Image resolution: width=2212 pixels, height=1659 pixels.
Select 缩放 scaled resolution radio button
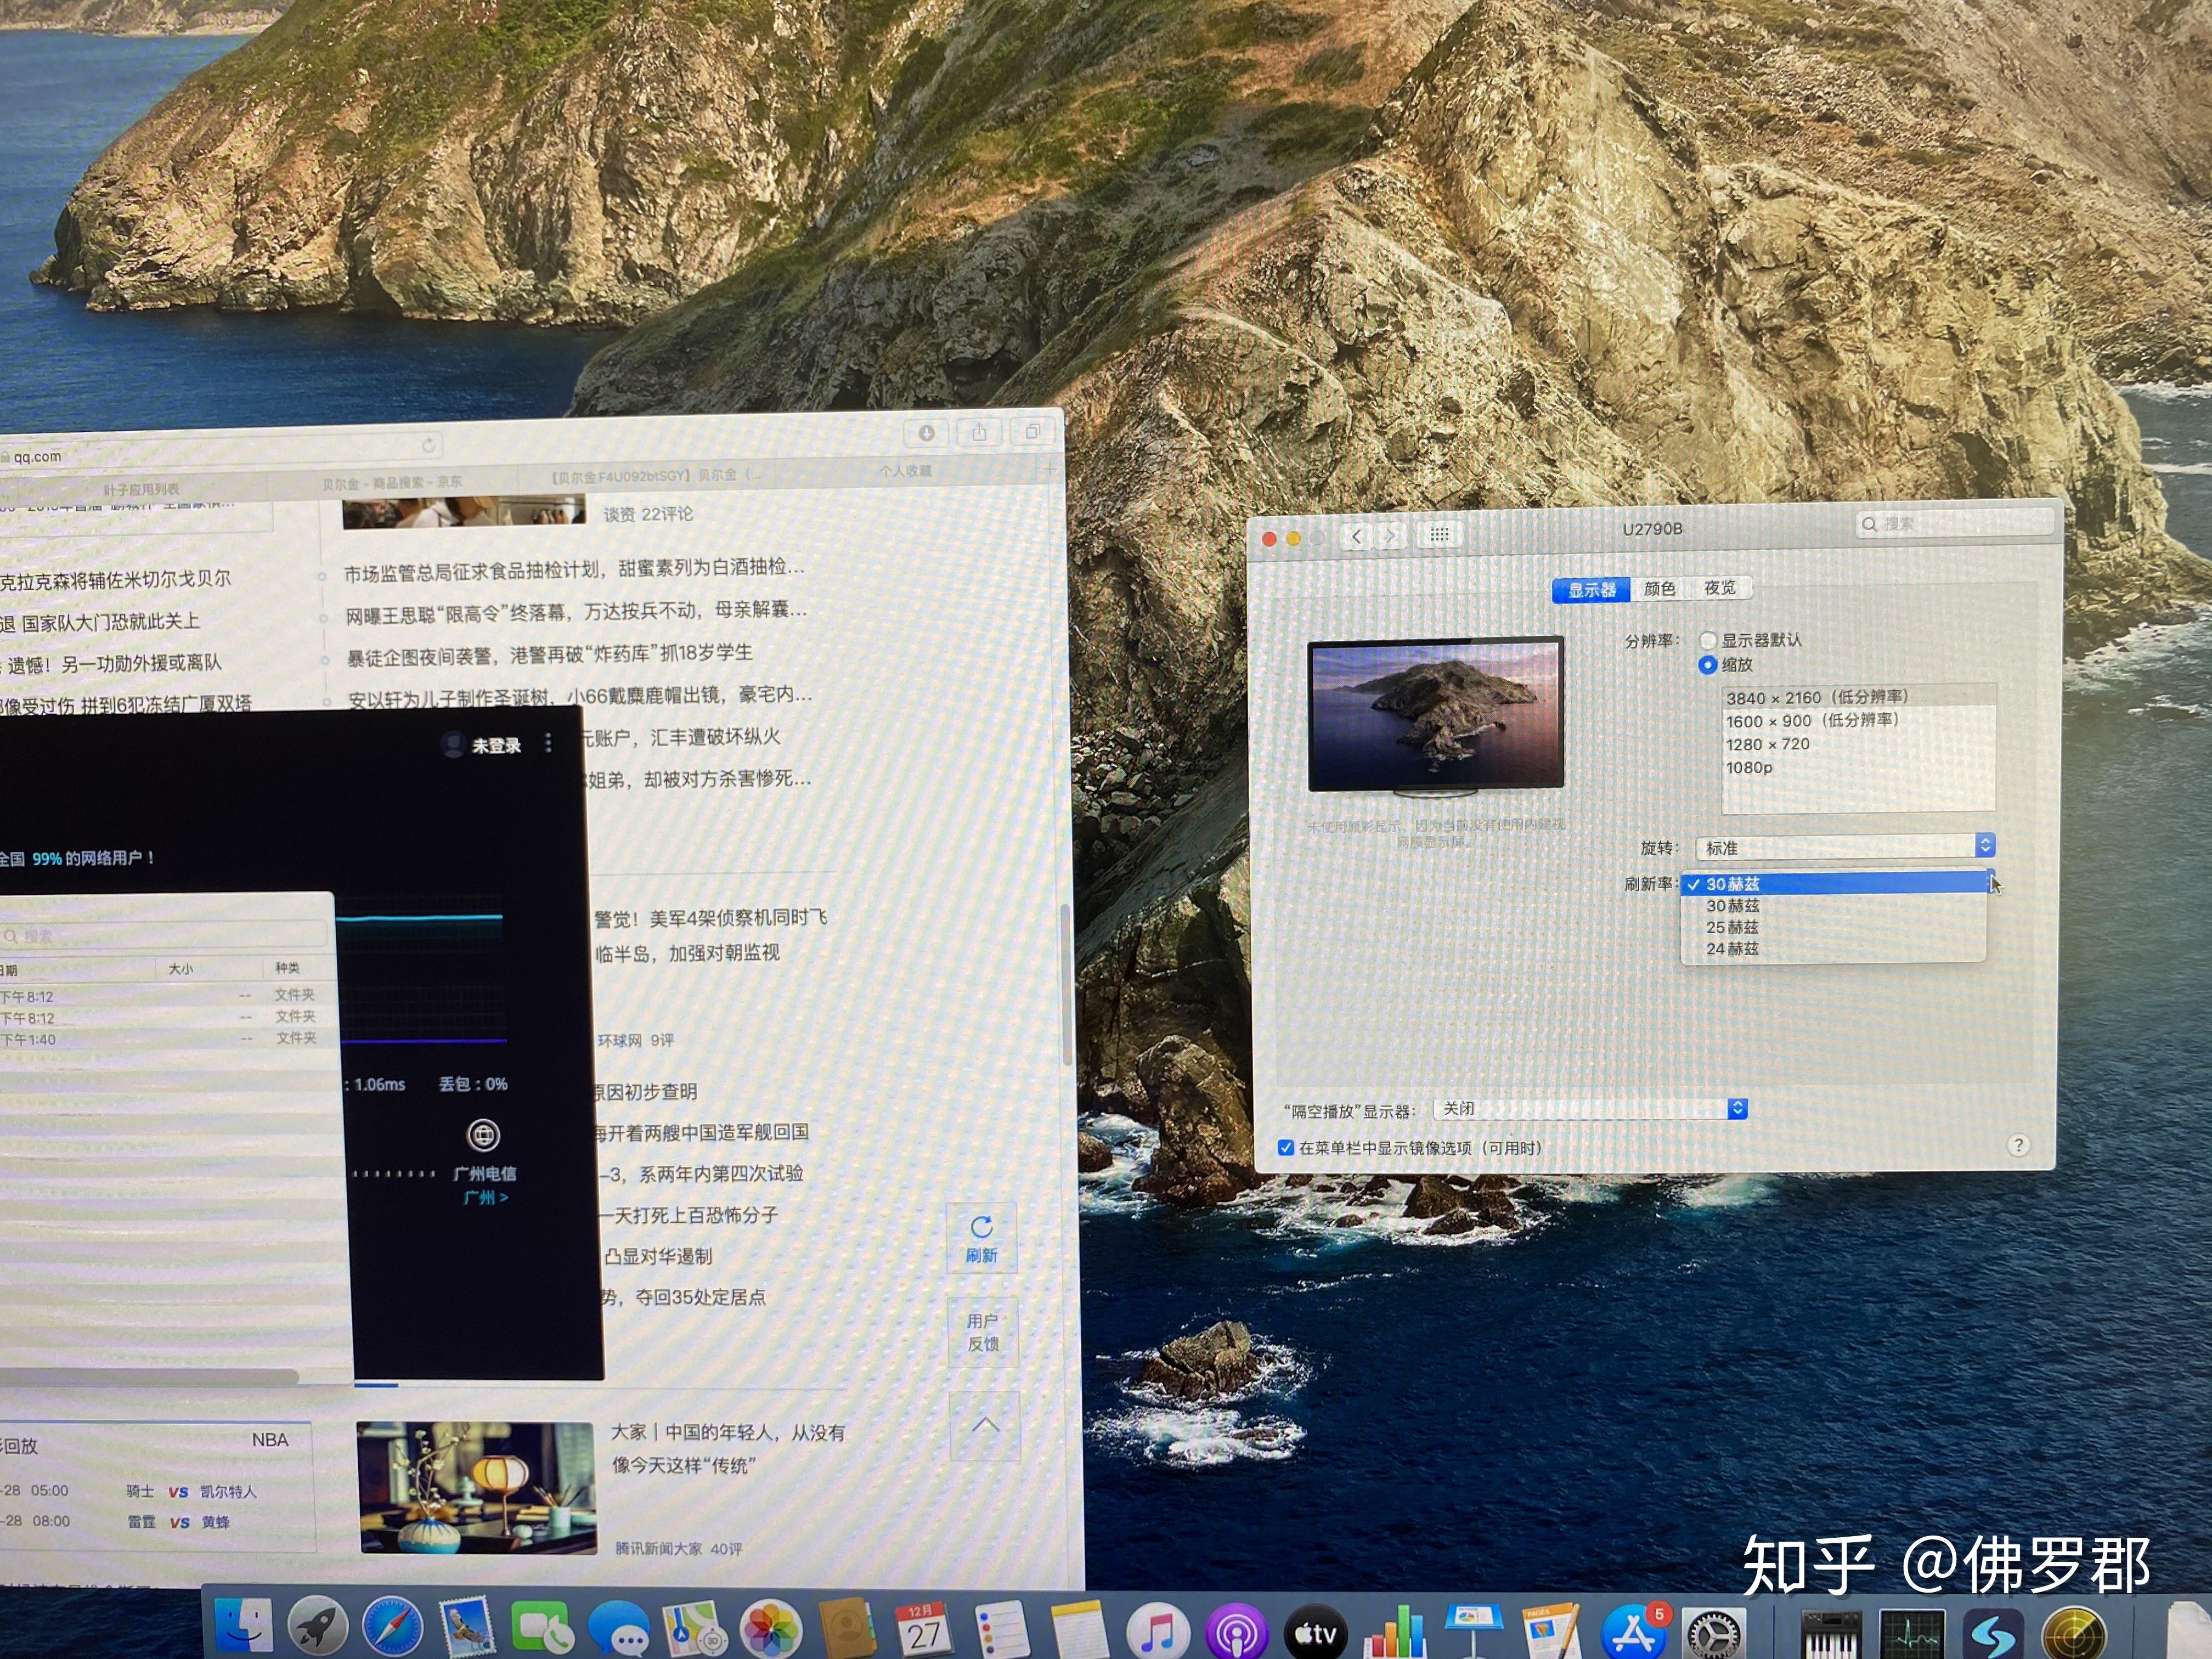tap(1707, 665)
